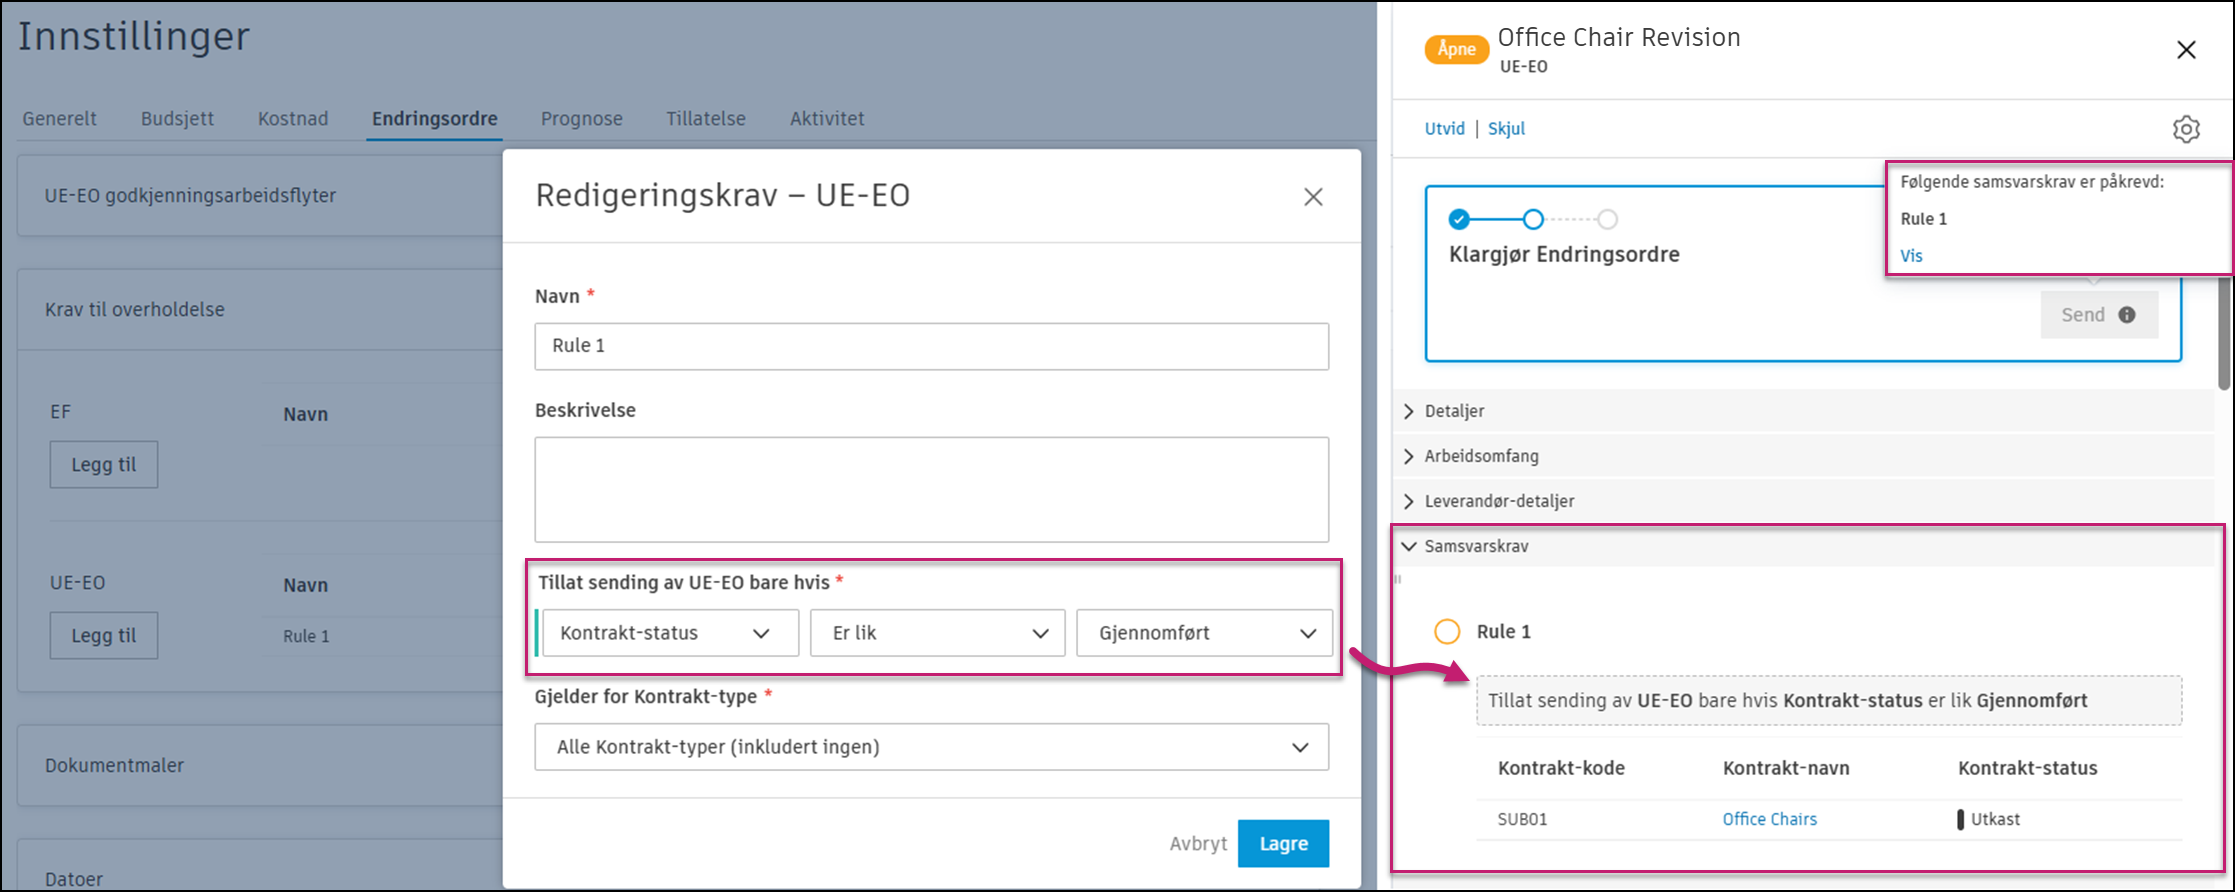Click the completed first workflow step circle
The image size is (2235, 892).
(x=1459, y=219)
